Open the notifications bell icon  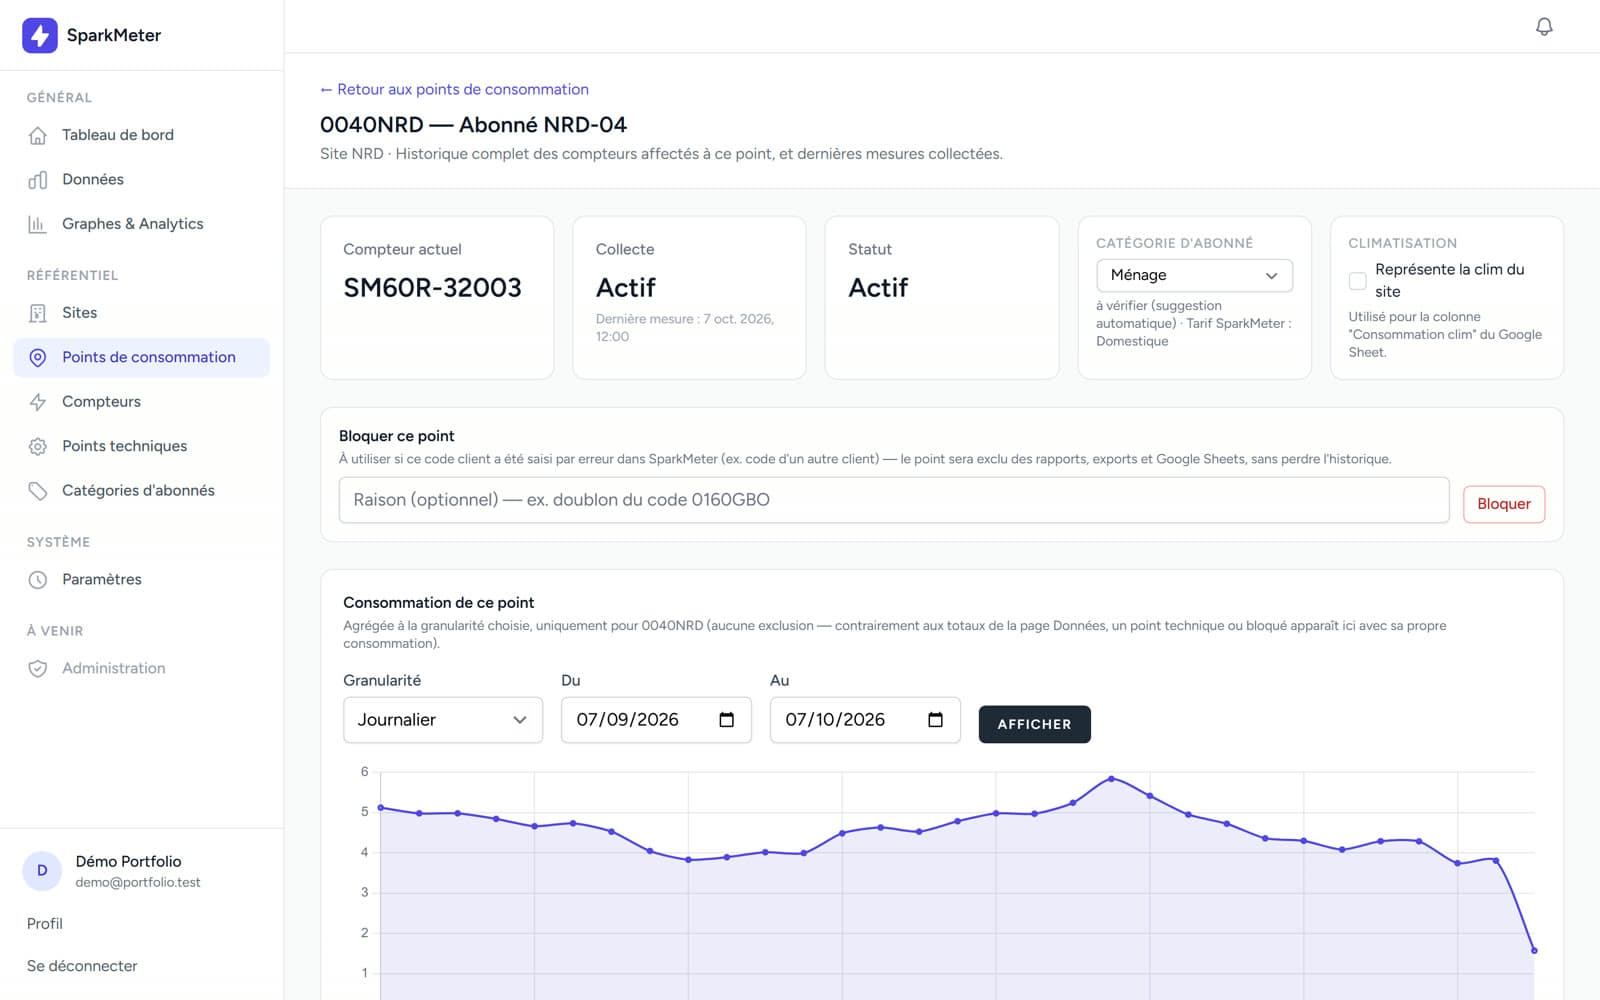(x=1544, y=26)
